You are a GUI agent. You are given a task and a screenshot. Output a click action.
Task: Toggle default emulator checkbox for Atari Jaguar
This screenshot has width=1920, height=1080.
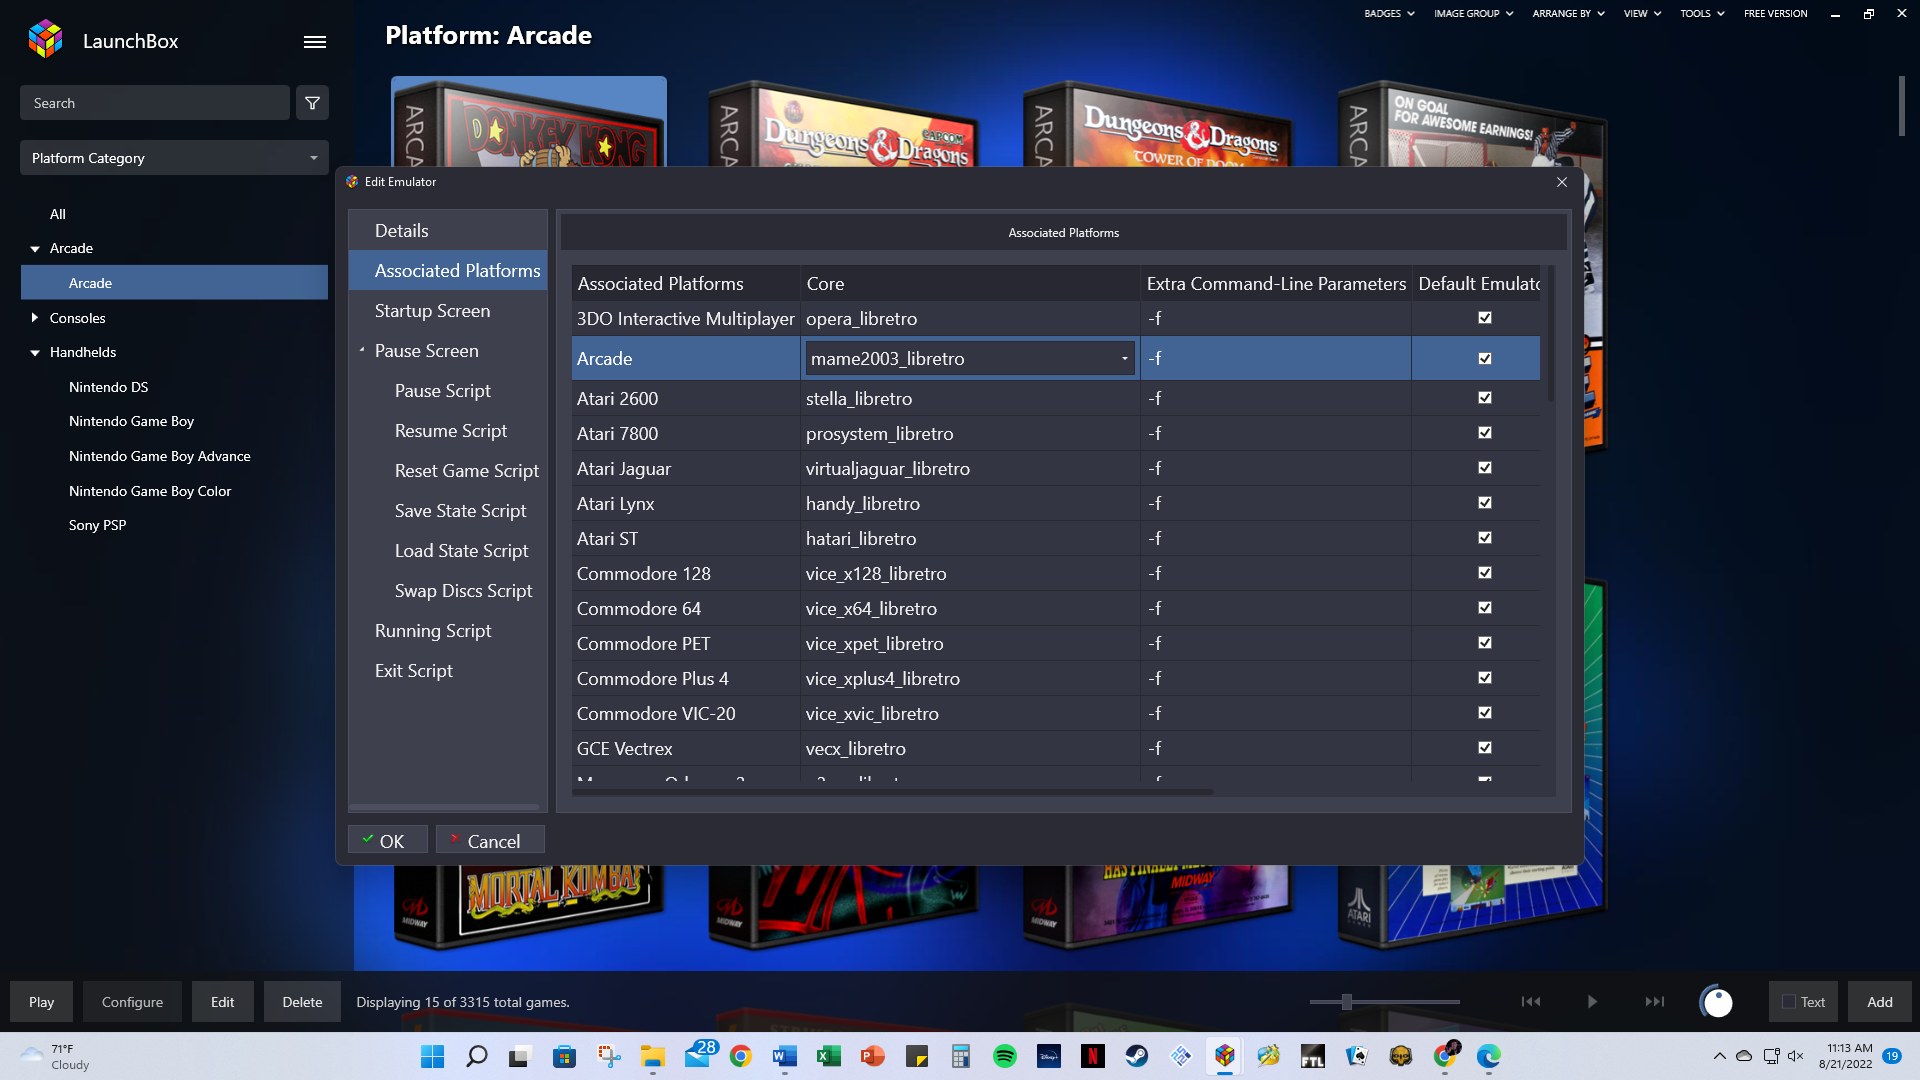click(1484, 468)
